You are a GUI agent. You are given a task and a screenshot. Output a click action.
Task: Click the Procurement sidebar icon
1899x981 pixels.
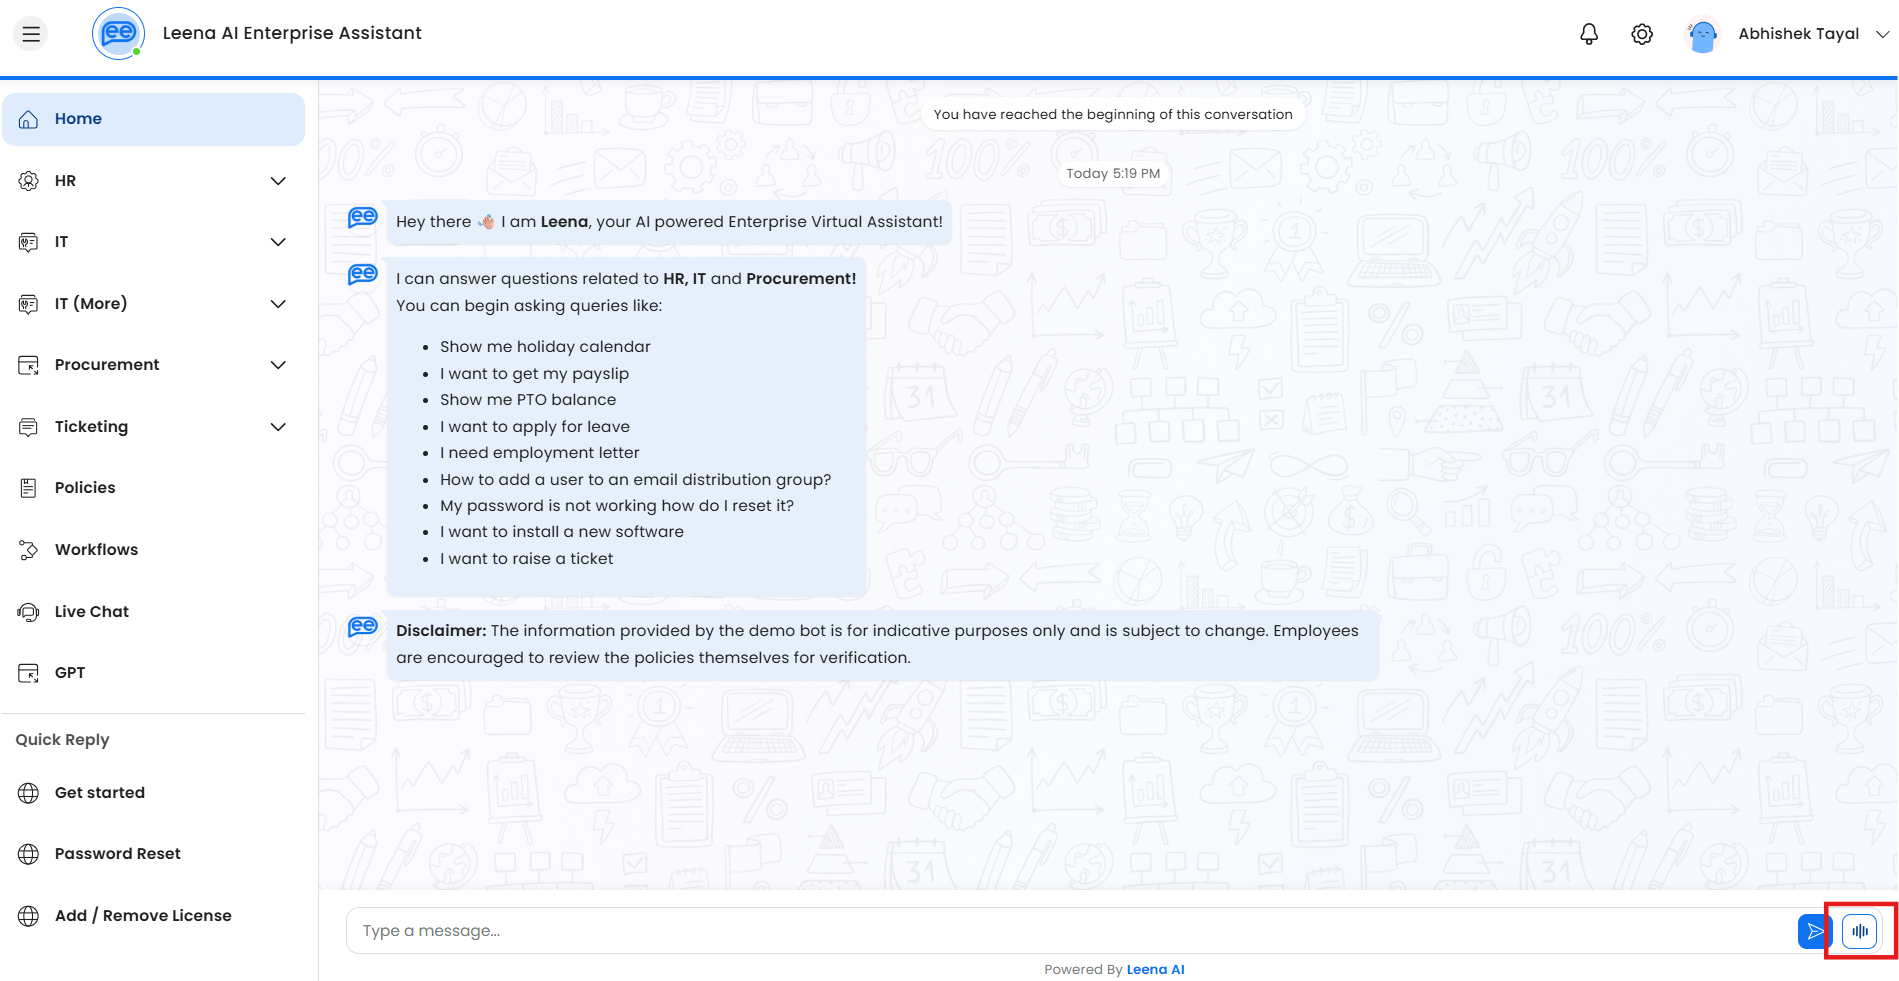(29, 365)
